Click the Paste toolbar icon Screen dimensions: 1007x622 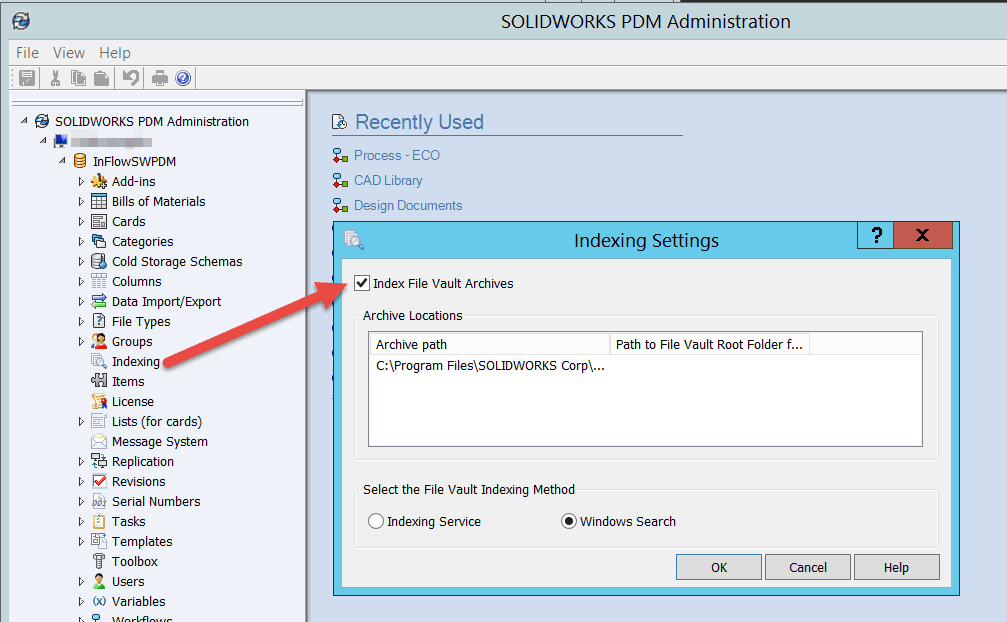point(101,78)
